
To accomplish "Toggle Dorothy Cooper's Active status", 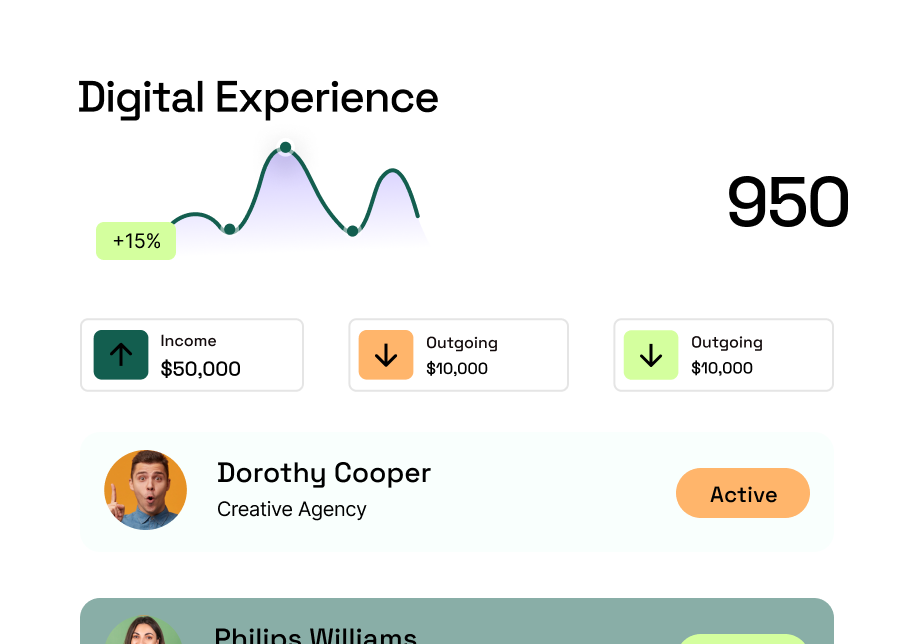I will [x=743, y=493].
